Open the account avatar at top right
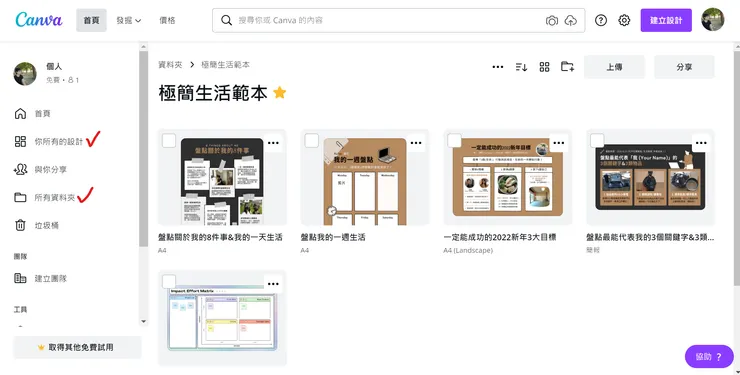Screen dimensions: 740x375 (x=713, y=20)
